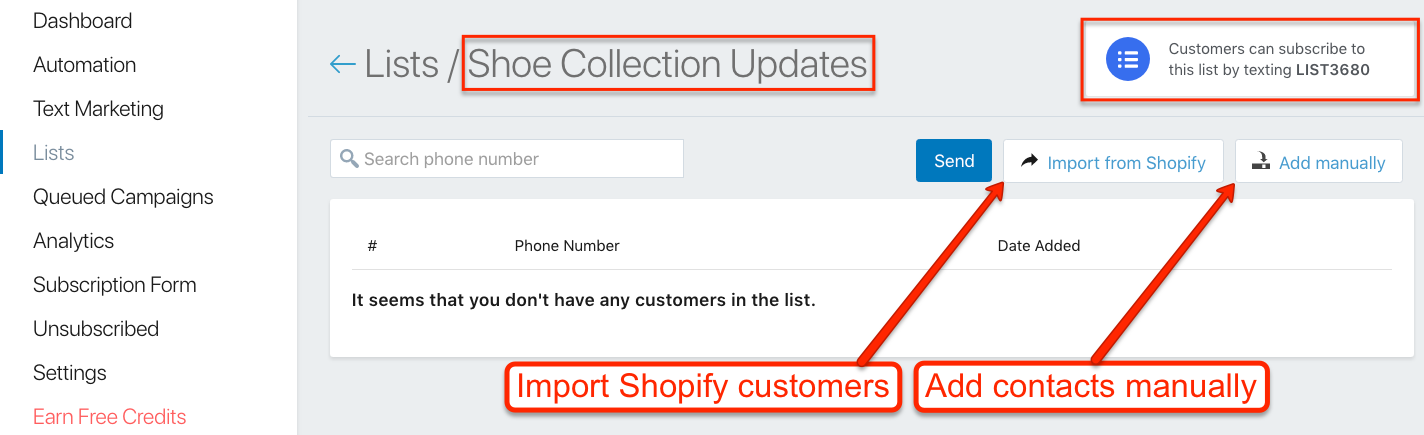The image size is (1424, 435).
Task: Click the blue list icon in subscribe banner
Action: click(1128, 60)
